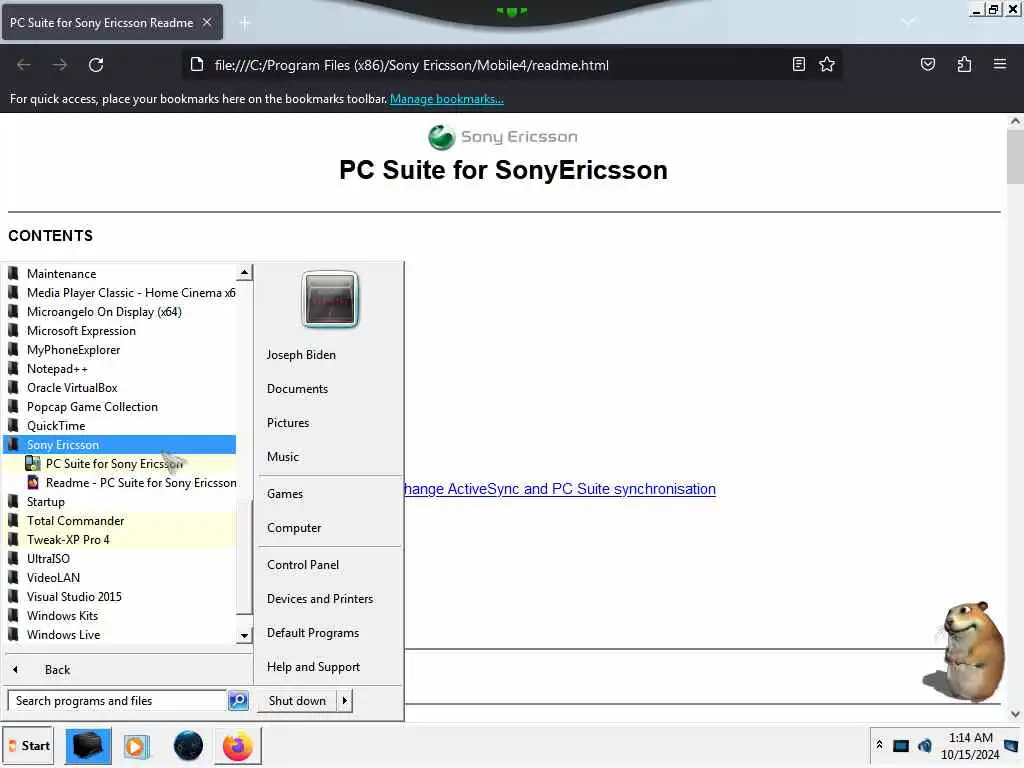Click the Start menu search magnifier icon
Screen dimensions: 1024x768
pos(238,700)
